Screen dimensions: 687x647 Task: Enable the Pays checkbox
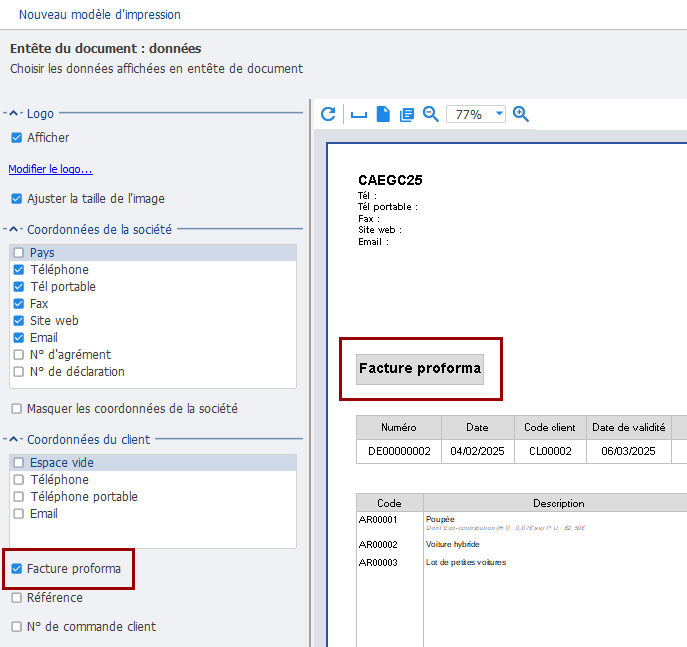click(x=19, y=253)
